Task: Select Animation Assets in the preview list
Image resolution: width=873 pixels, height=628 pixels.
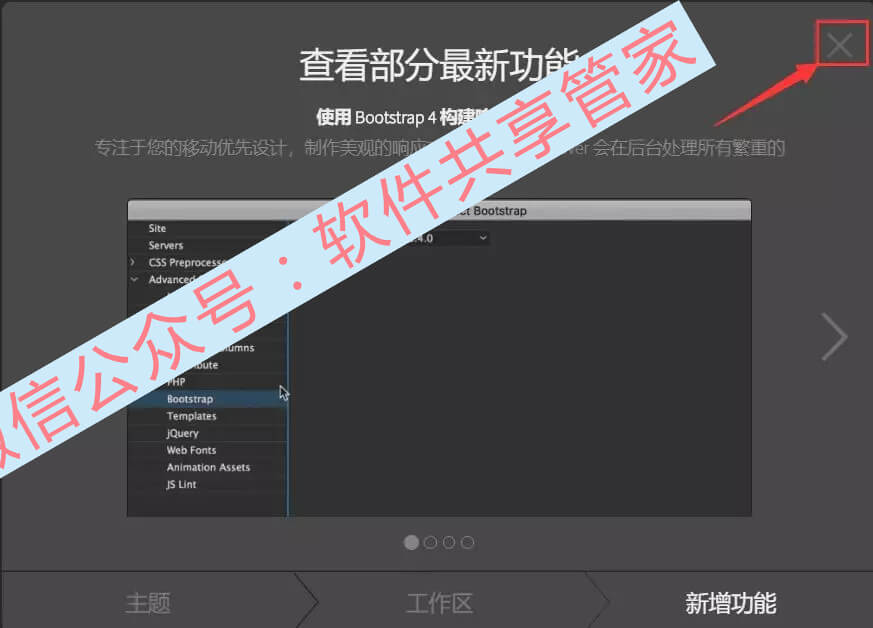Action: click(207, 468)
